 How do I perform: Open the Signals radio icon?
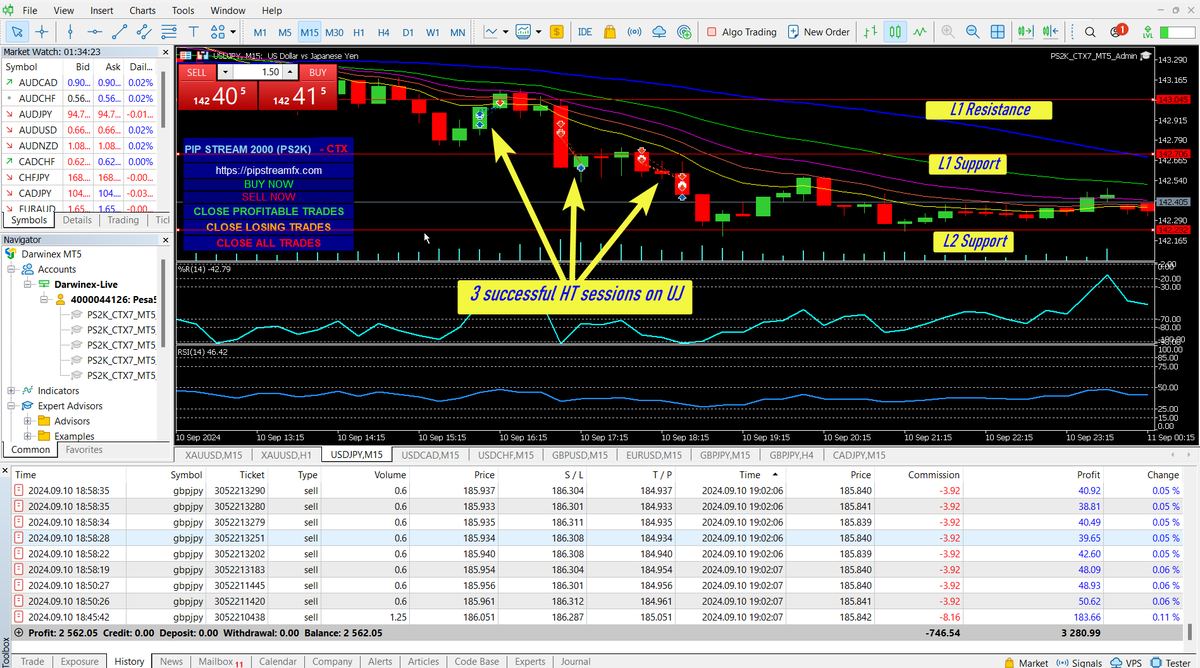634,32
